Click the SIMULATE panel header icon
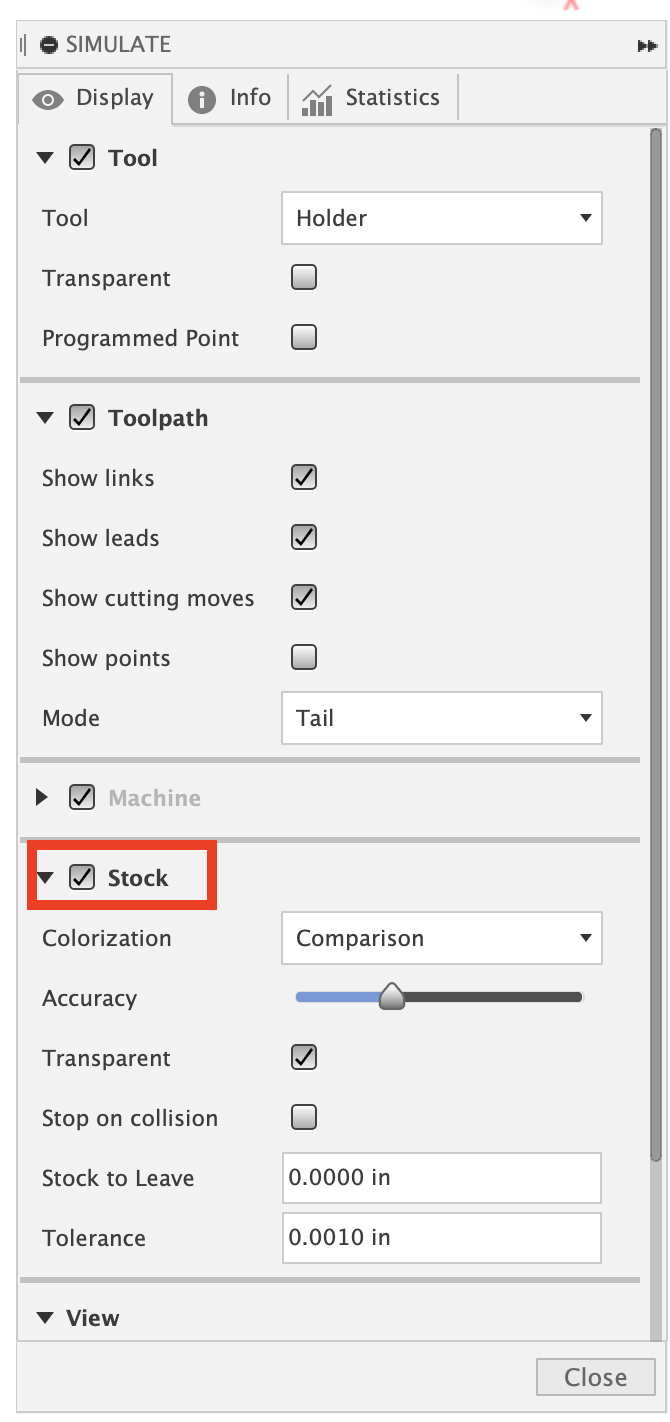Image resolution: width=670 pixels, height=1422 pixels. point(46,44)
